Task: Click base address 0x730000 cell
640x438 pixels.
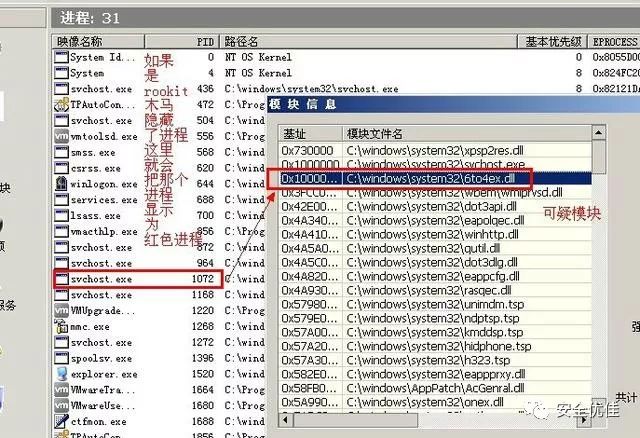Action: coord(307,151)
